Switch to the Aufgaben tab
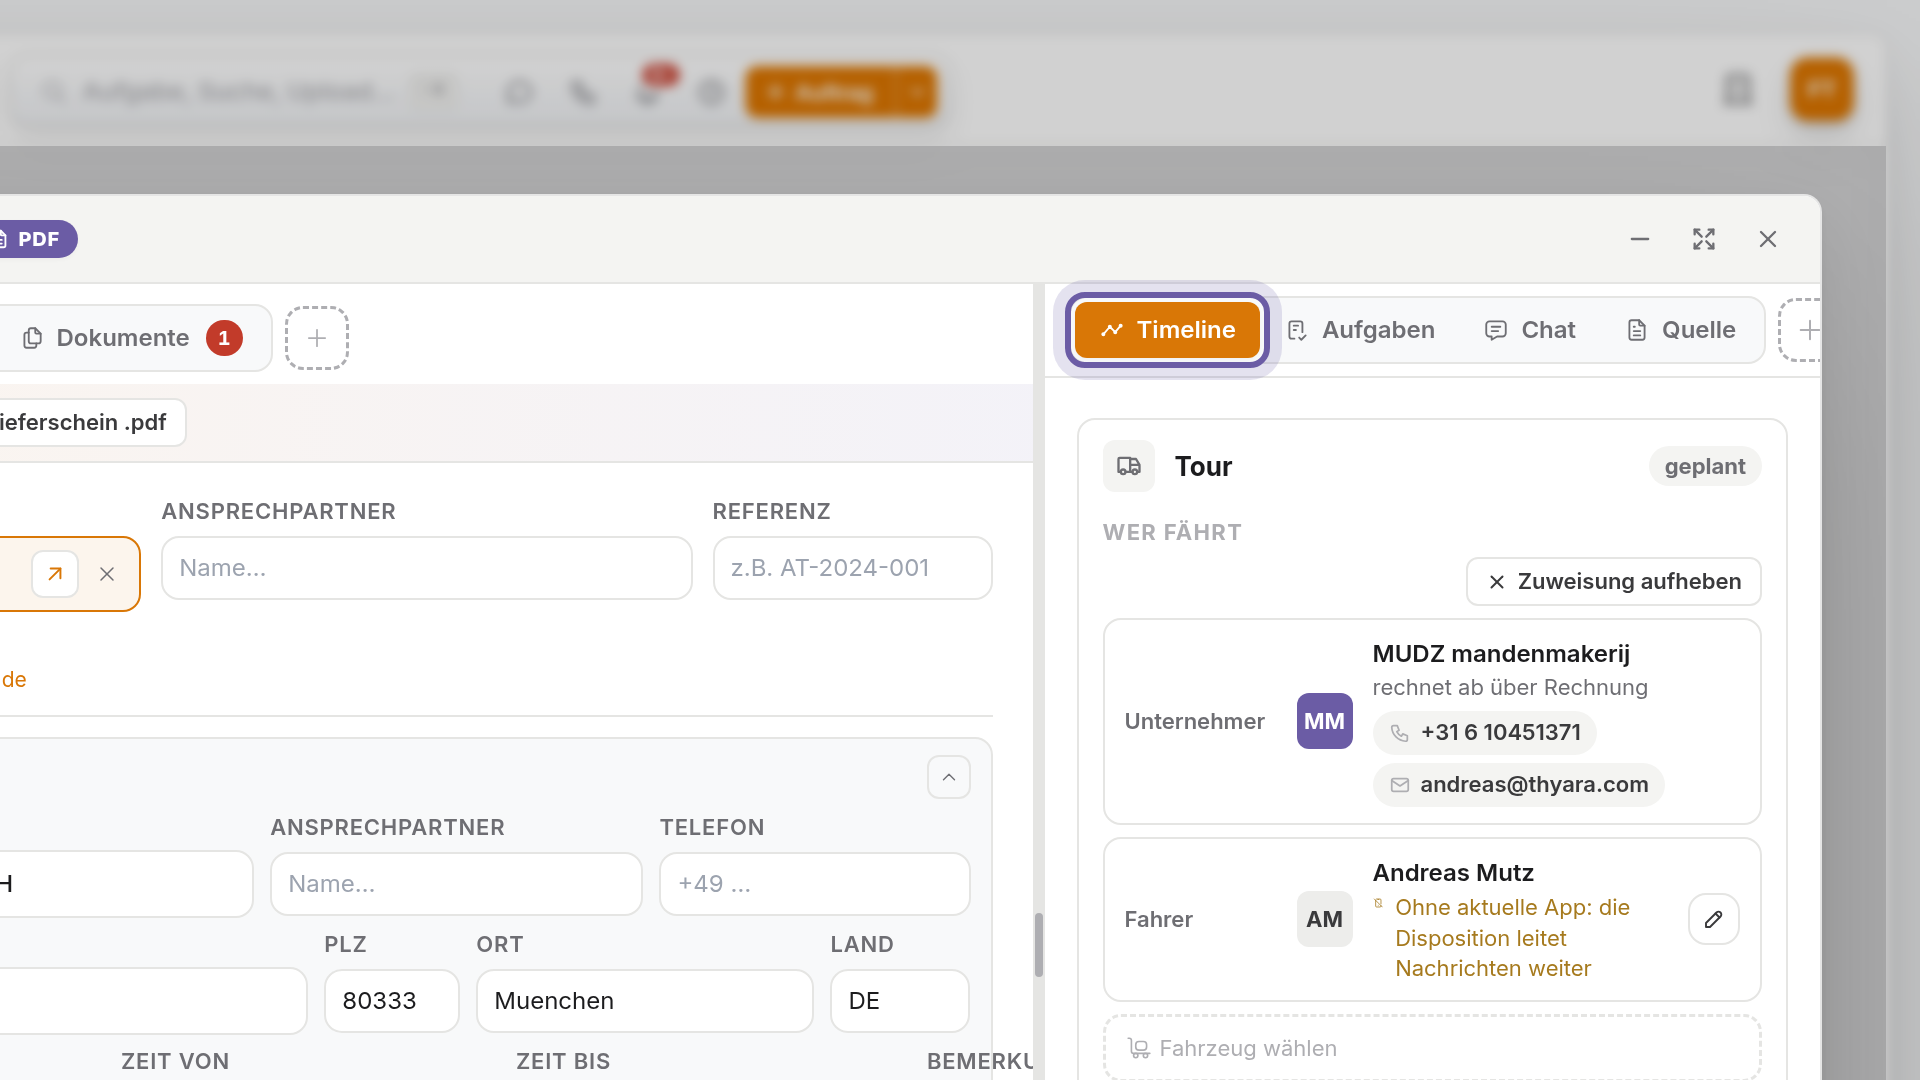The image size is (1920, 1080). pos(1361,330)
